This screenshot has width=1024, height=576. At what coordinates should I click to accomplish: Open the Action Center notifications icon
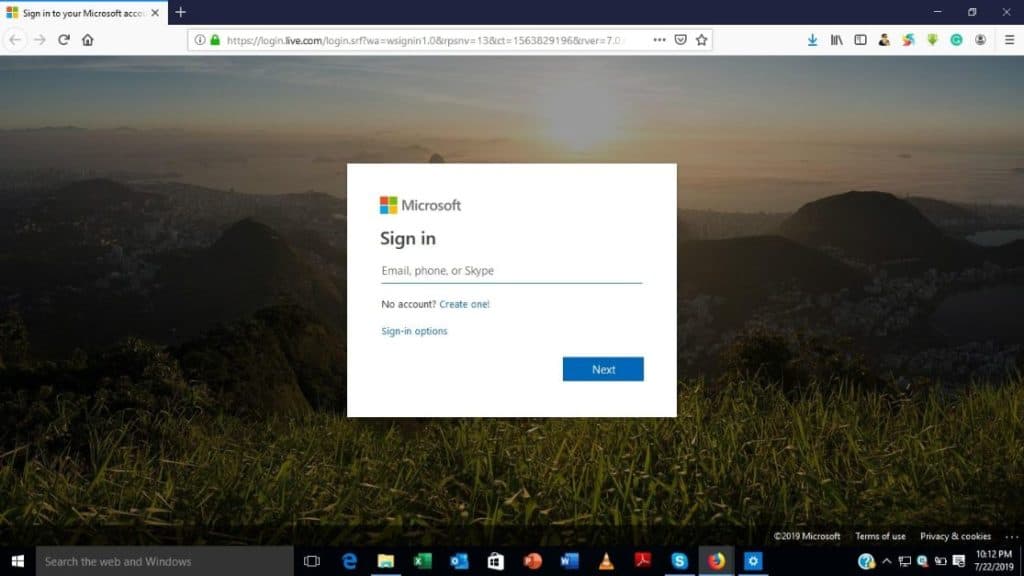coord(959,561)
